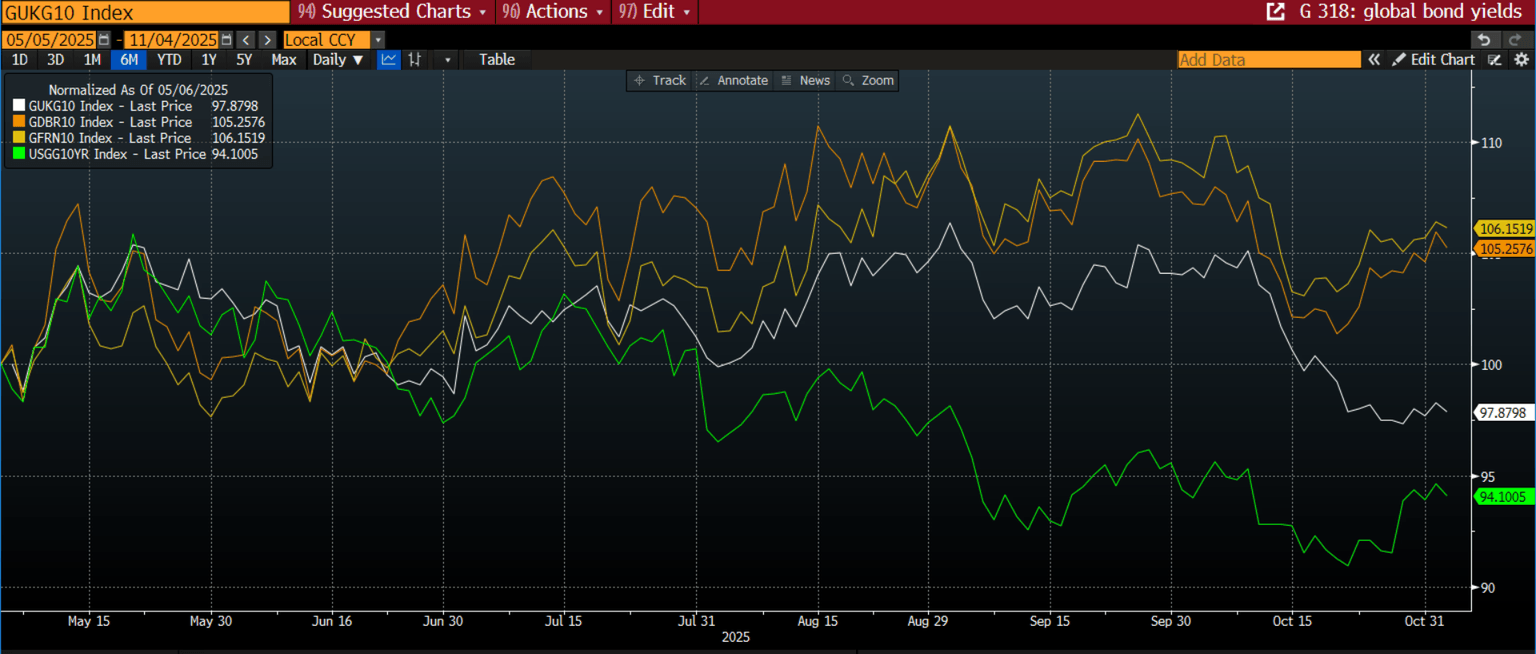Image resolution: width=1536 pixels, height=654 pixels.
Task: Click the Edit Chart button
Action: pos(1434,60)
